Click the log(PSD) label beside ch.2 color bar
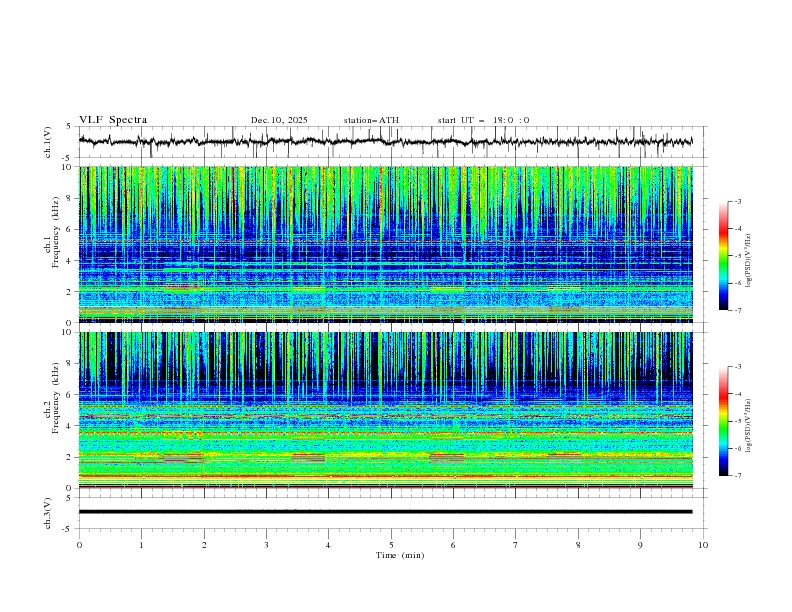The width and height of the screenshot is (792, 612). pos(749,426)
